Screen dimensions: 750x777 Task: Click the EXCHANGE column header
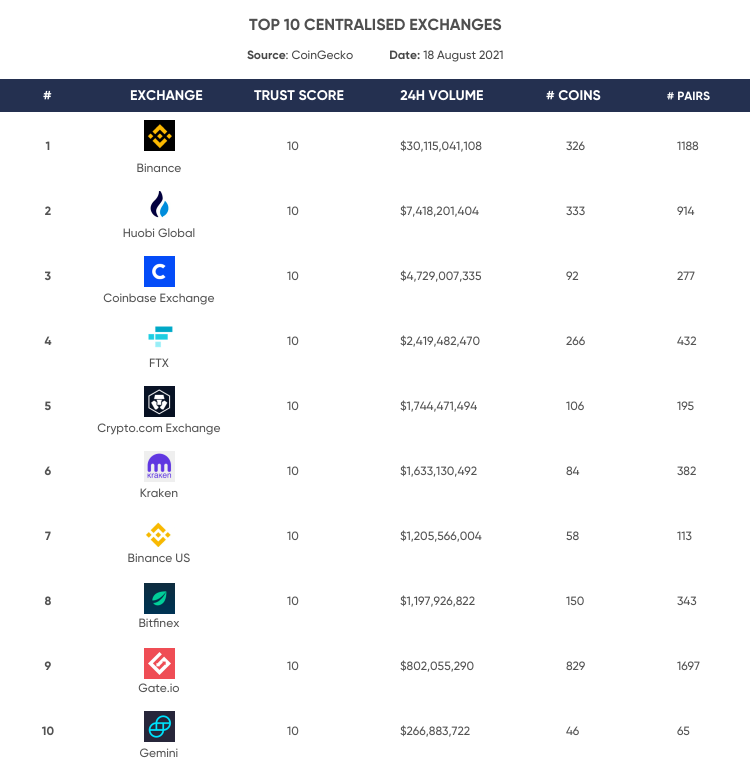pyautogui.click(x=166, y=95)
